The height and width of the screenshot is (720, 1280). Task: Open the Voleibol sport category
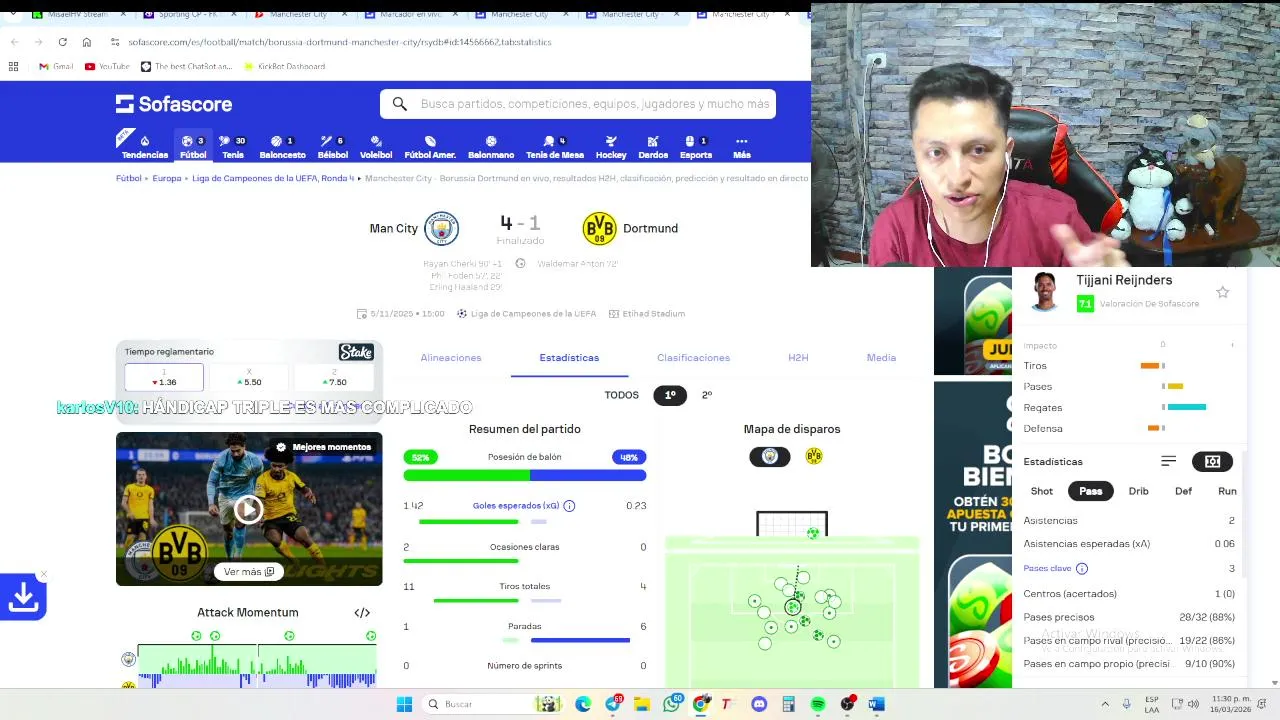(x=376, y=147)
